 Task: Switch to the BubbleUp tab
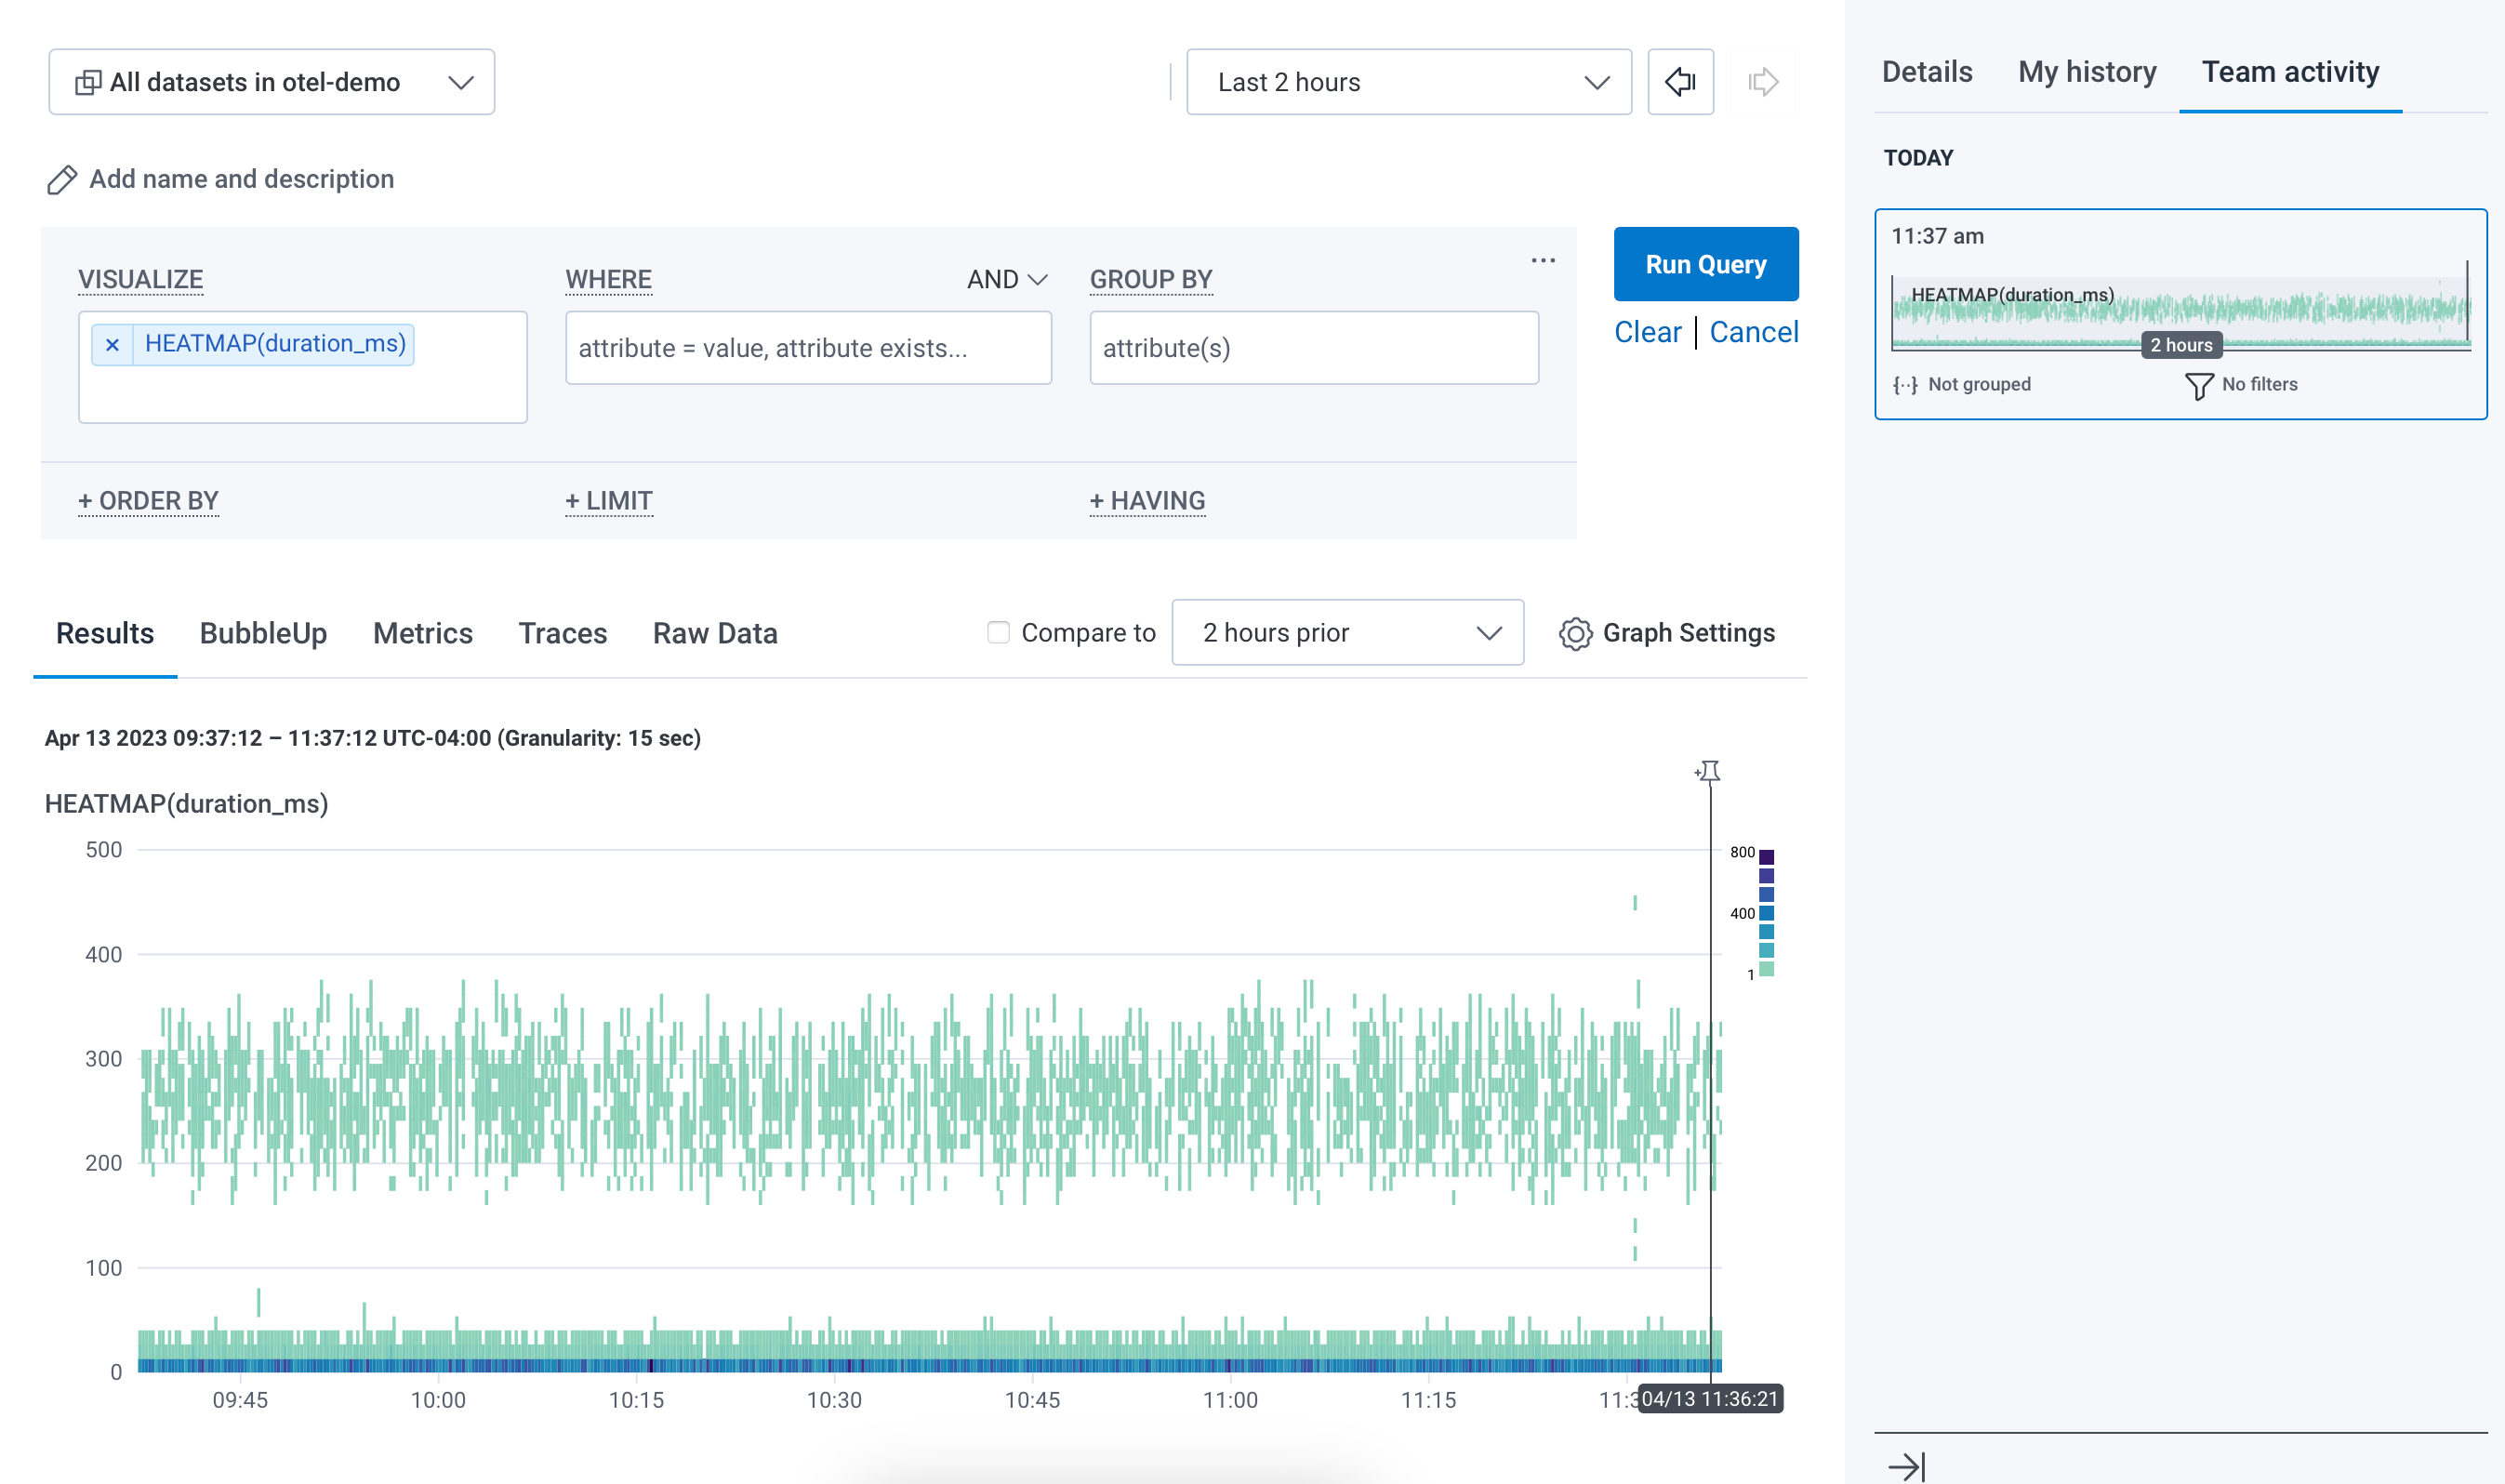tap(263, 634)
